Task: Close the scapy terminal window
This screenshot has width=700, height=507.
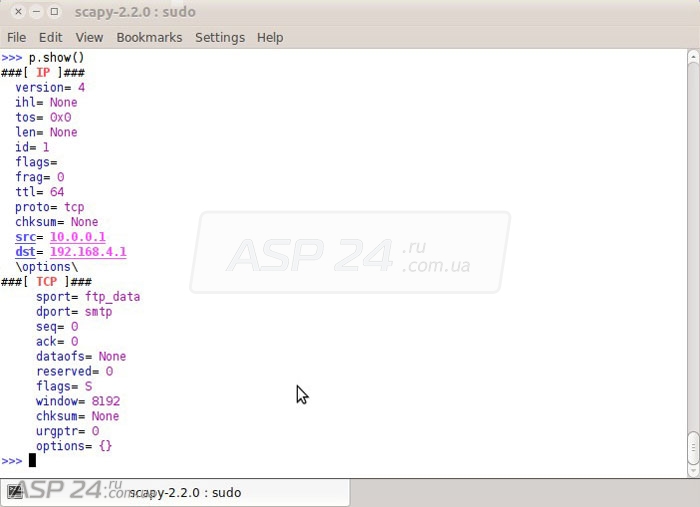Action: coord(18,12)
